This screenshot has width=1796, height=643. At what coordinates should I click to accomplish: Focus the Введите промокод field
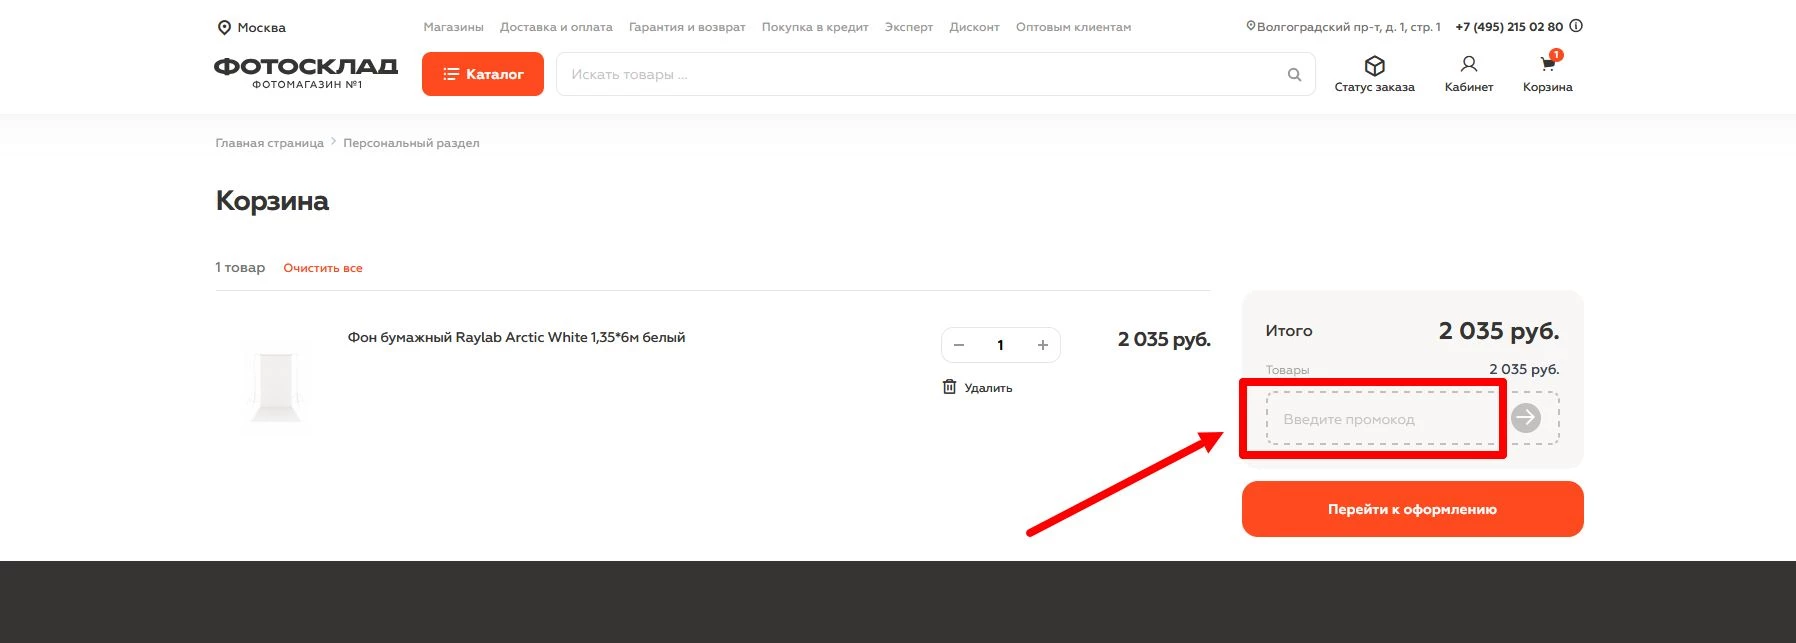[x=1382, y=419]
